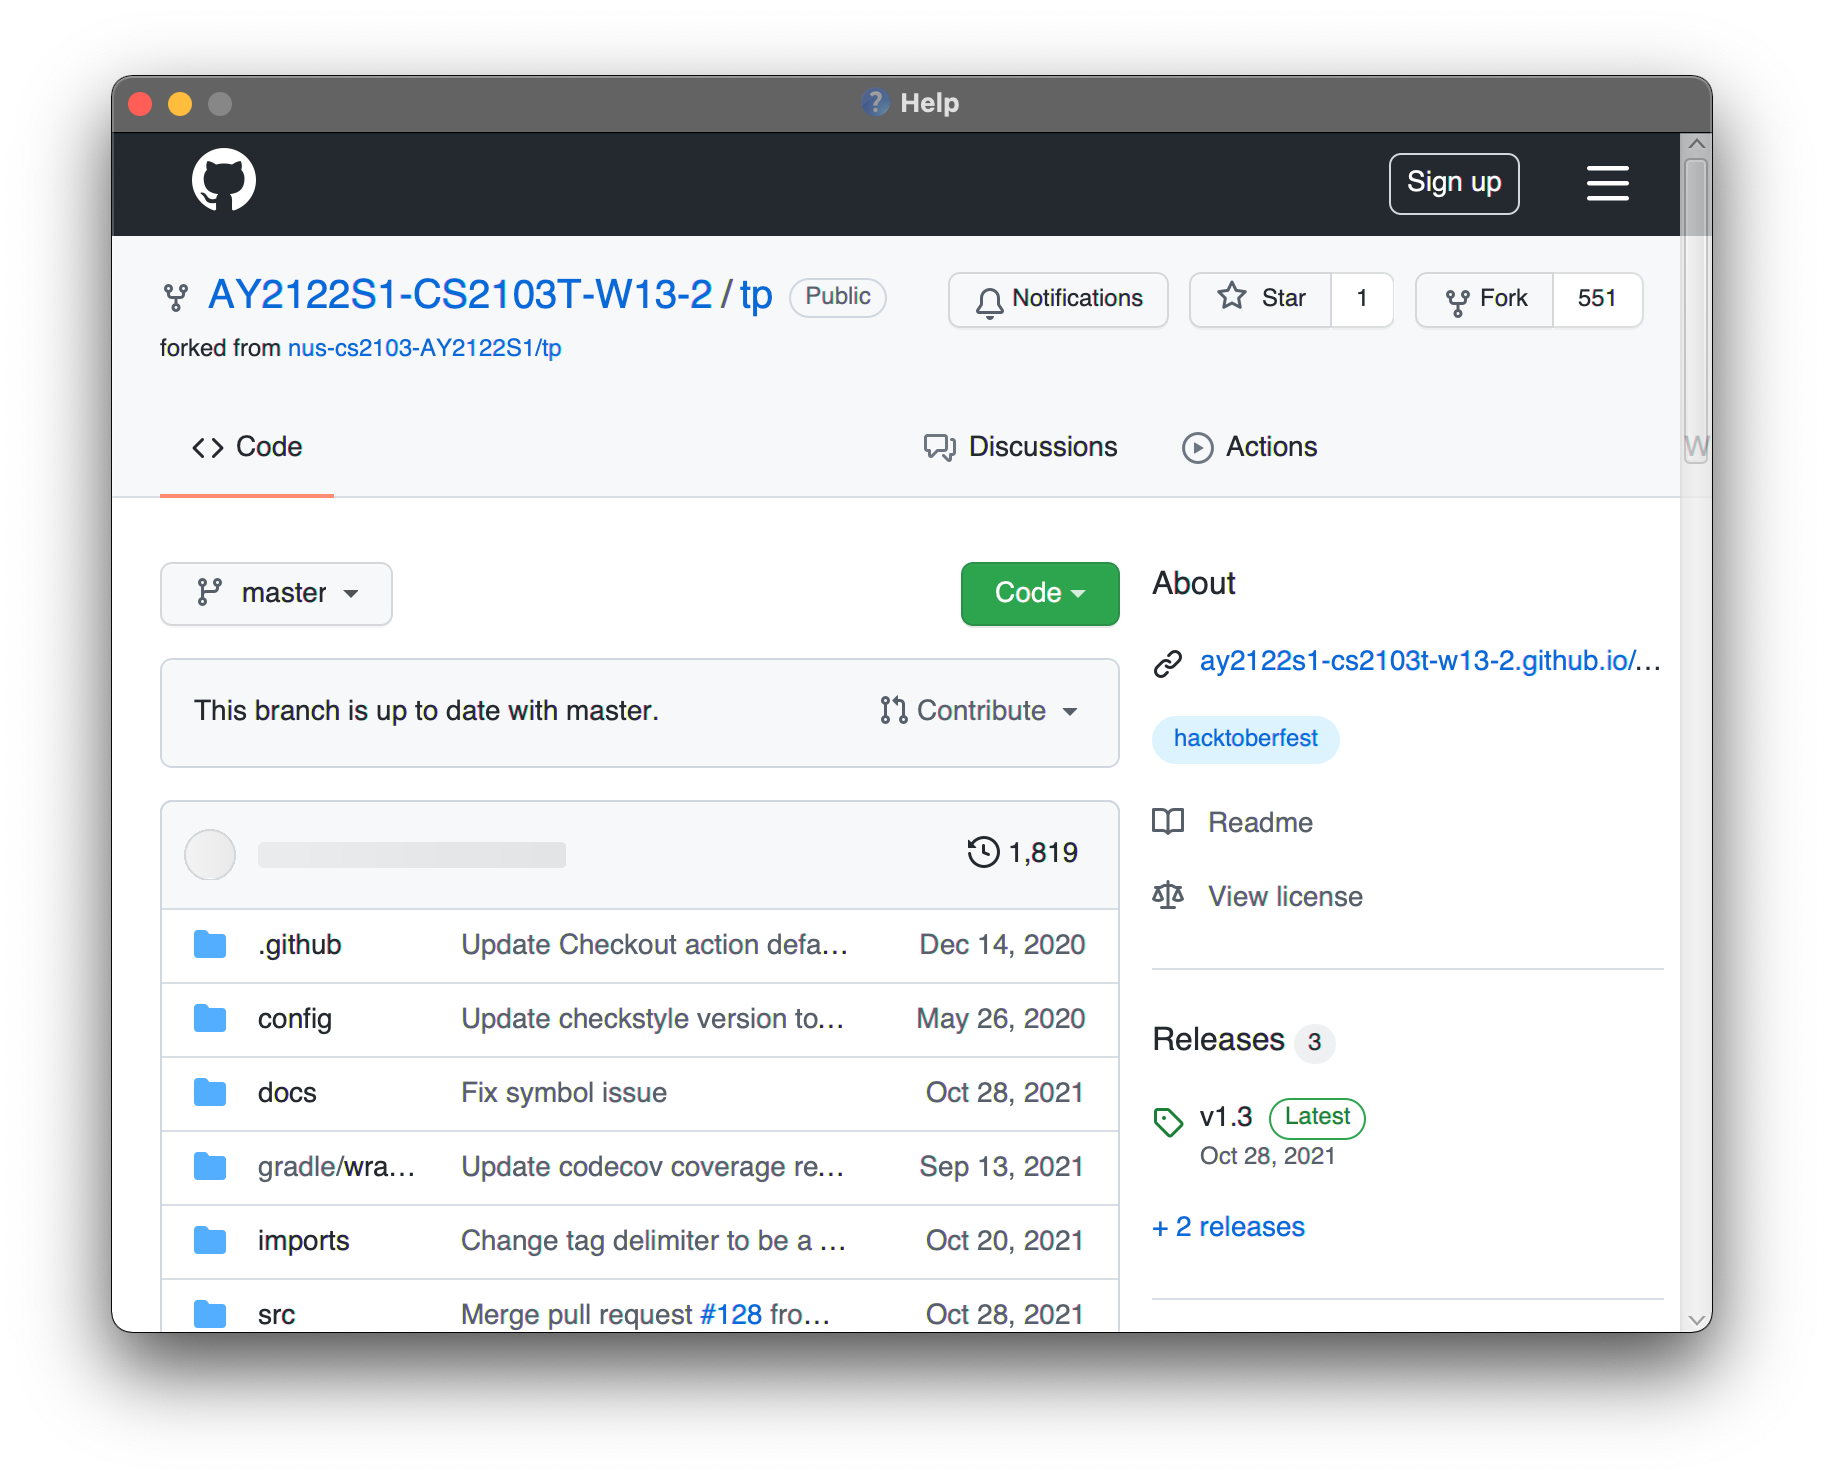Click the src folder icon

tap(210, 1314)
